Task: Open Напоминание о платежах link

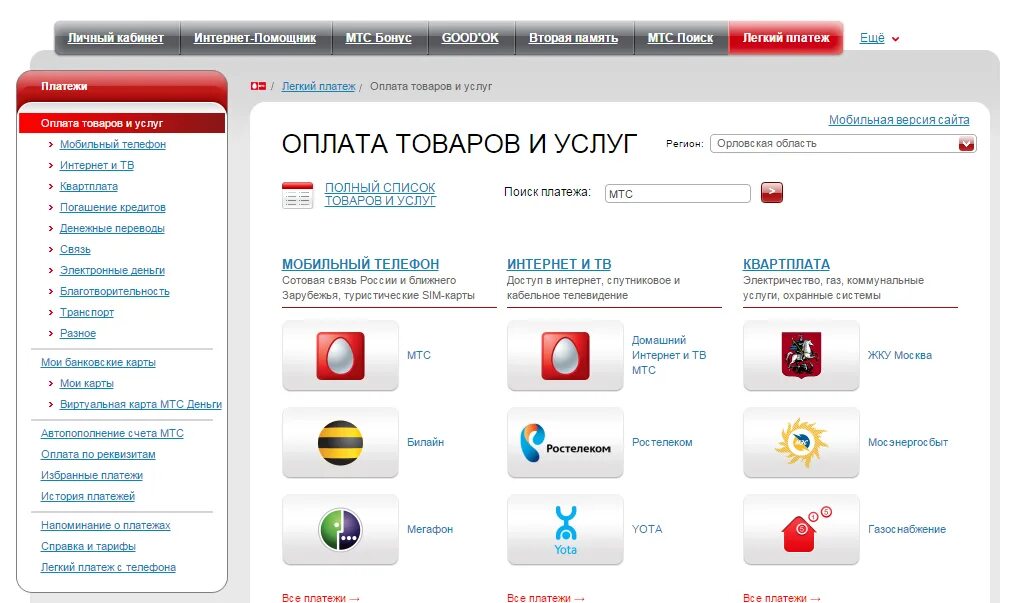Action: [x=106, y=525]
